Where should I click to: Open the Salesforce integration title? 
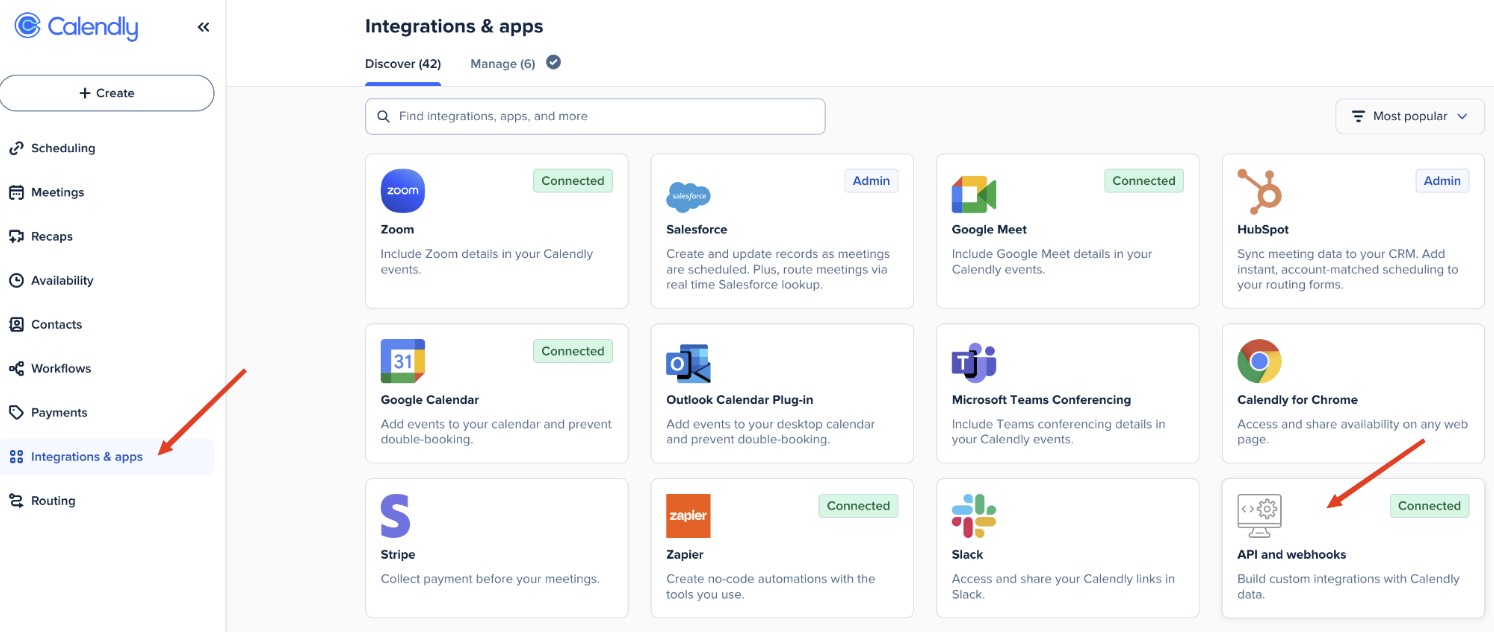[696, 229]
